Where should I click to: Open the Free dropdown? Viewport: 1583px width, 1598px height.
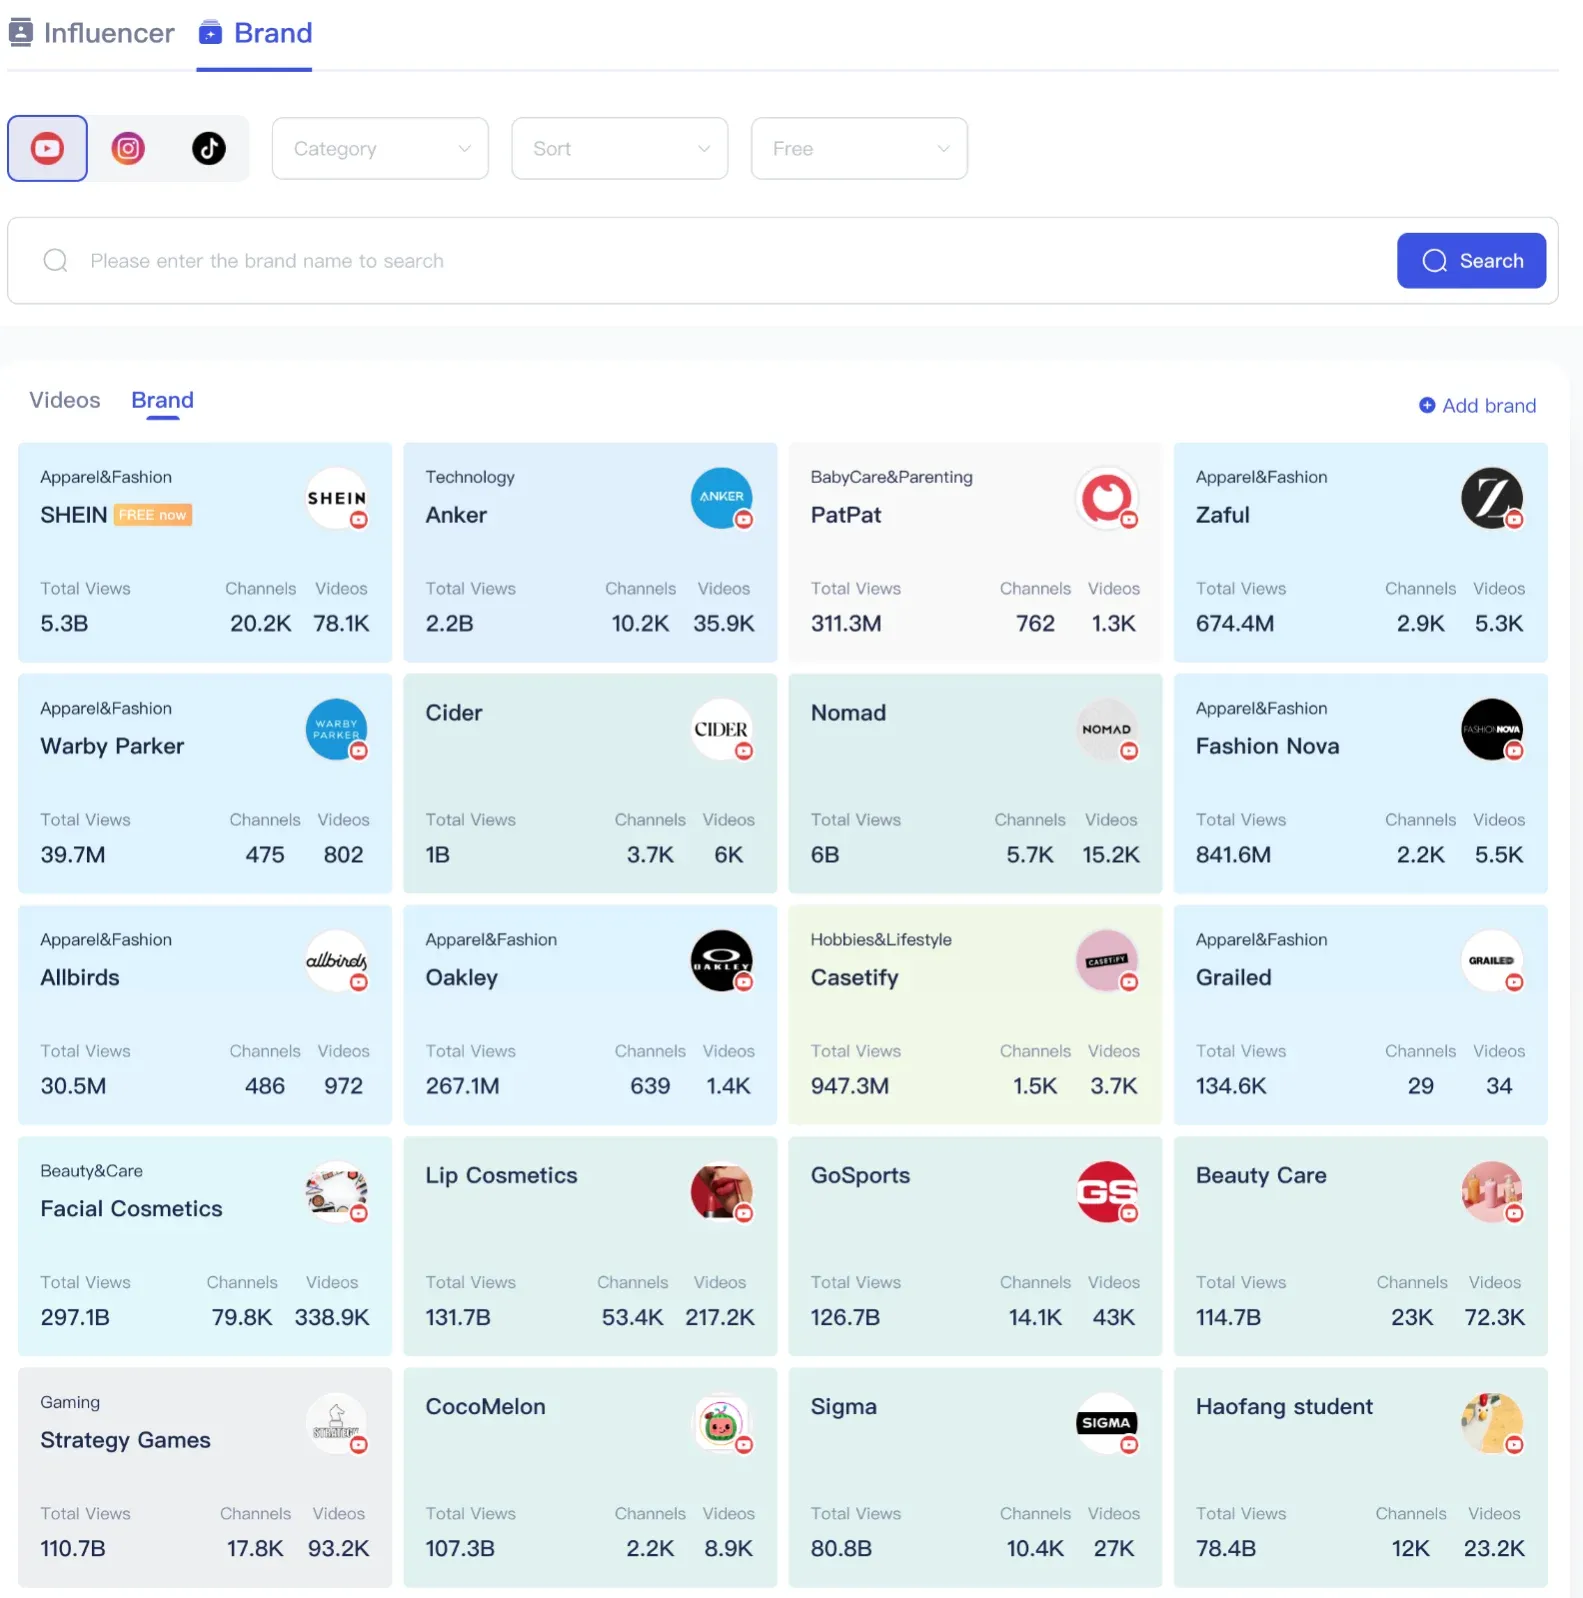[x=859, y=149]
